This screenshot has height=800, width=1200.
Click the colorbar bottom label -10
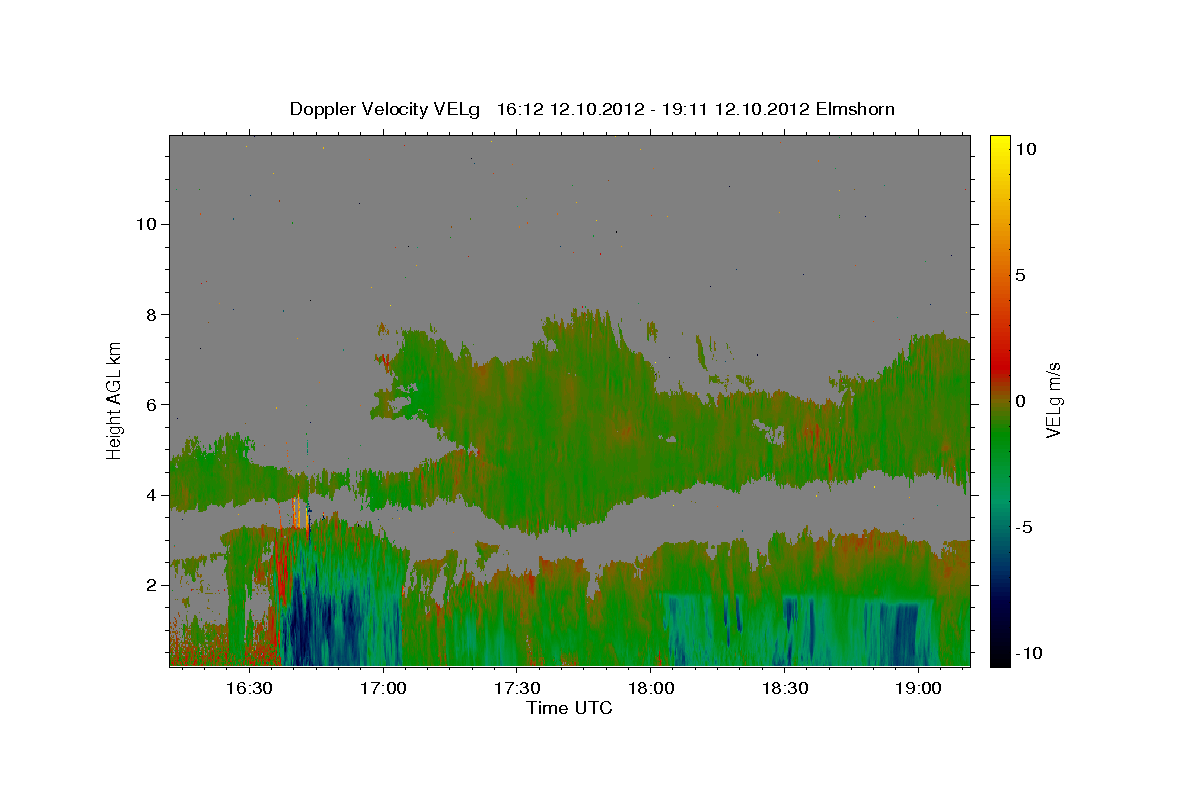[x=1027, y=654]
